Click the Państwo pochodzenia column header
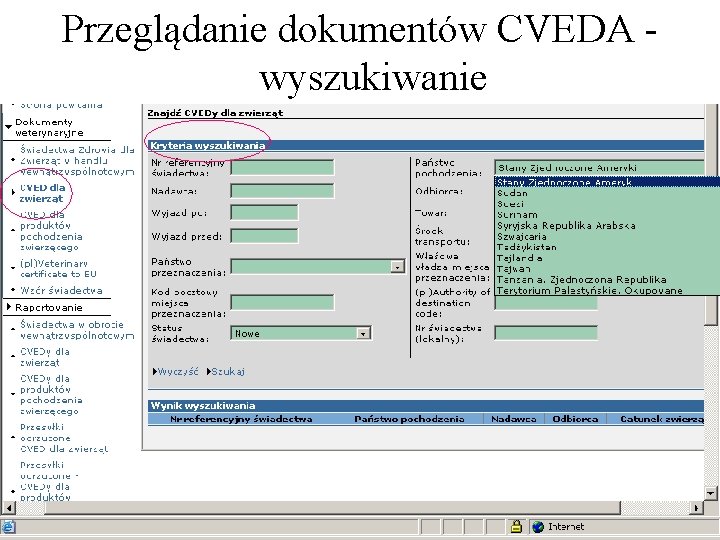The width and height of the screenshot is (720, 540). 409,419
